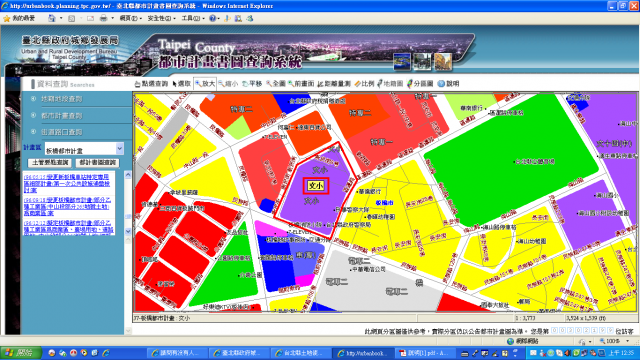Click the second header photo thumbnail
Screen dimensions: 640x360
(x=422, y=61)
